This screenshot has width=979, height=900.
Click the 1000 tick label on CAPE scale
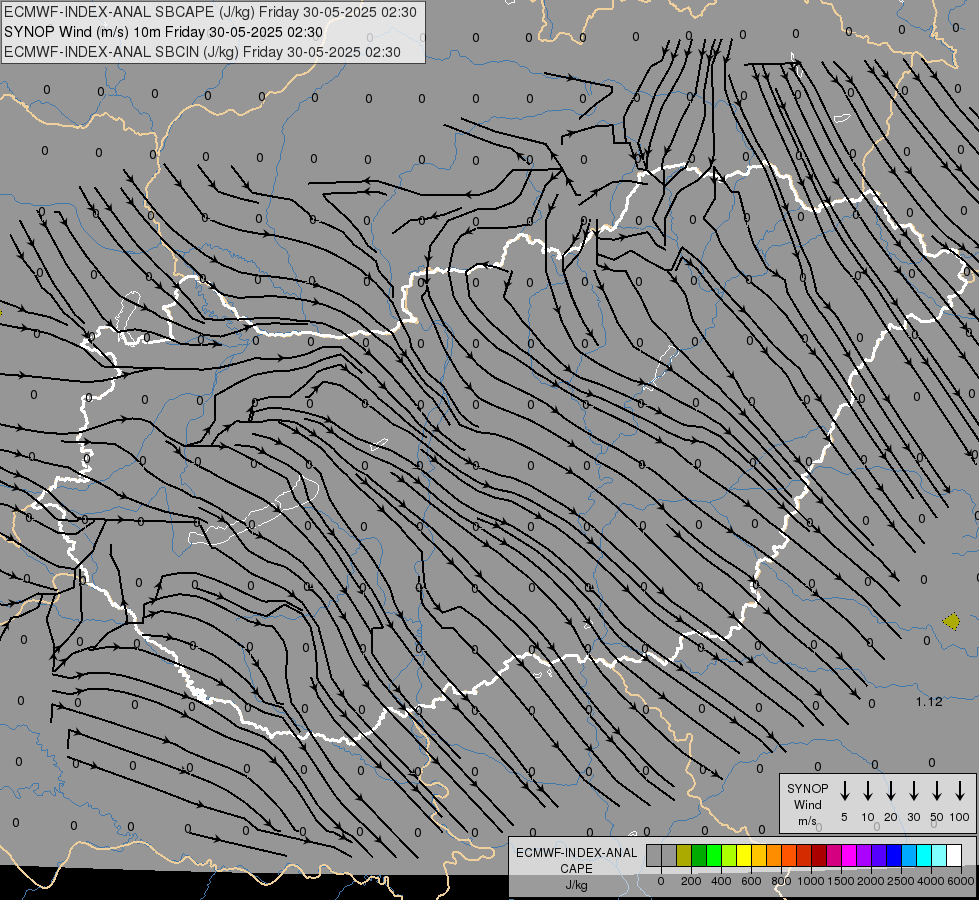point(811,881)
